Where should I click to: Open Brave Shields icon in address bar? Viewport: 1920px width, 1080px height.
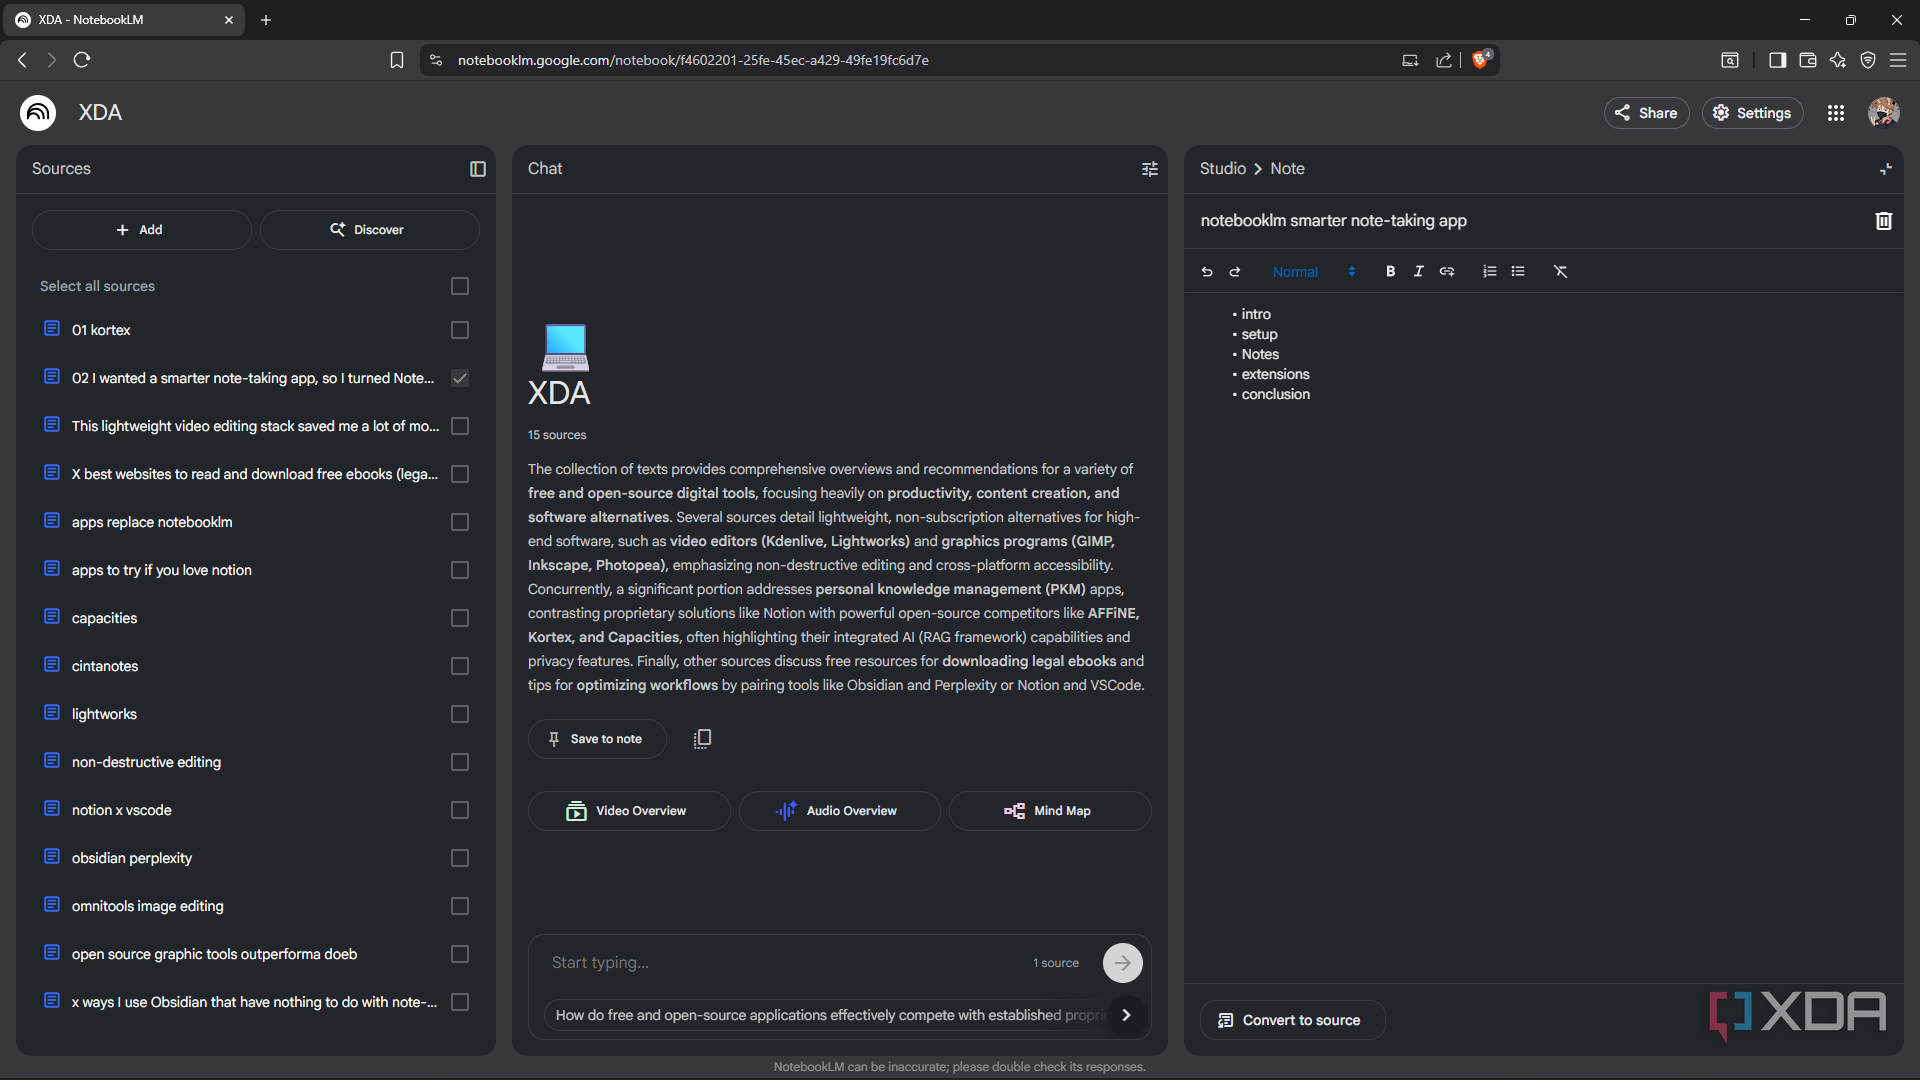click(1481, 60)
